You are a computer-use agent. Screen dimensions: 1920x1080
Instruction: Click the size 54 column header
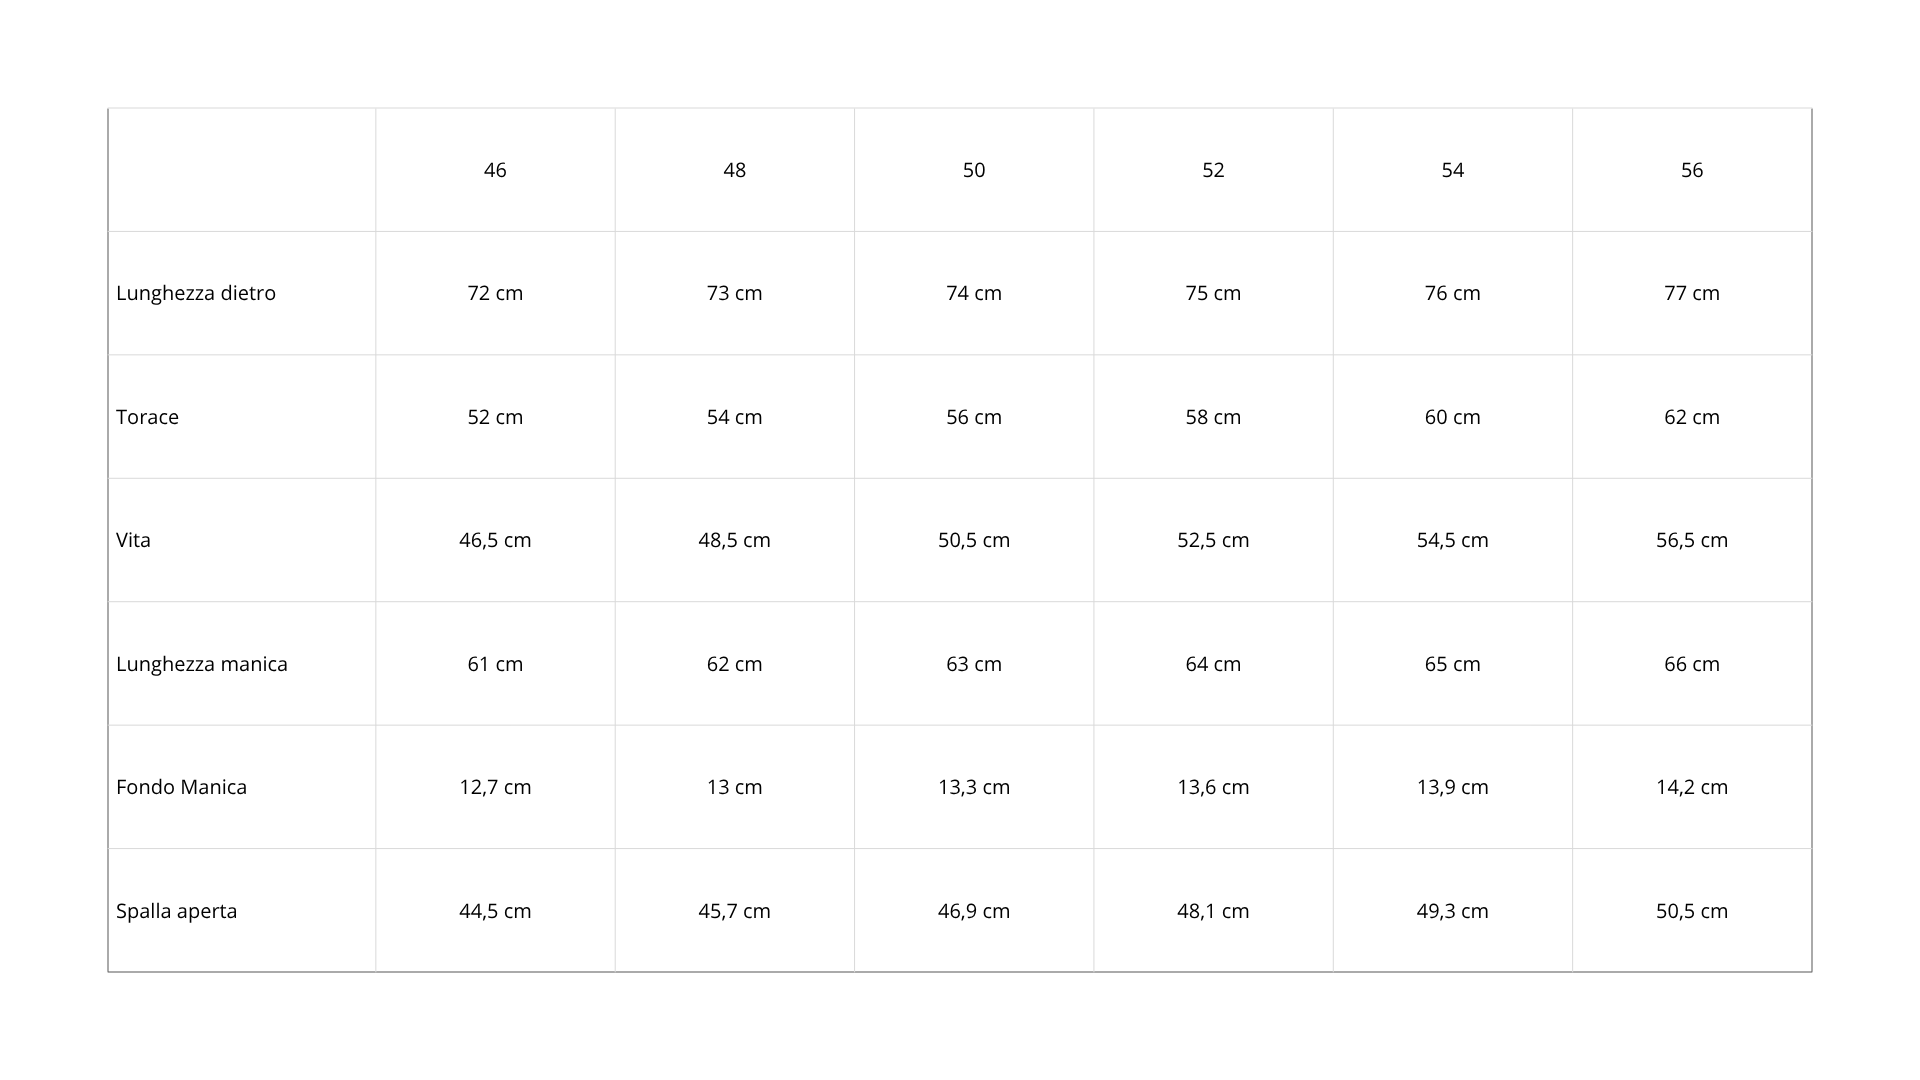1452,170
